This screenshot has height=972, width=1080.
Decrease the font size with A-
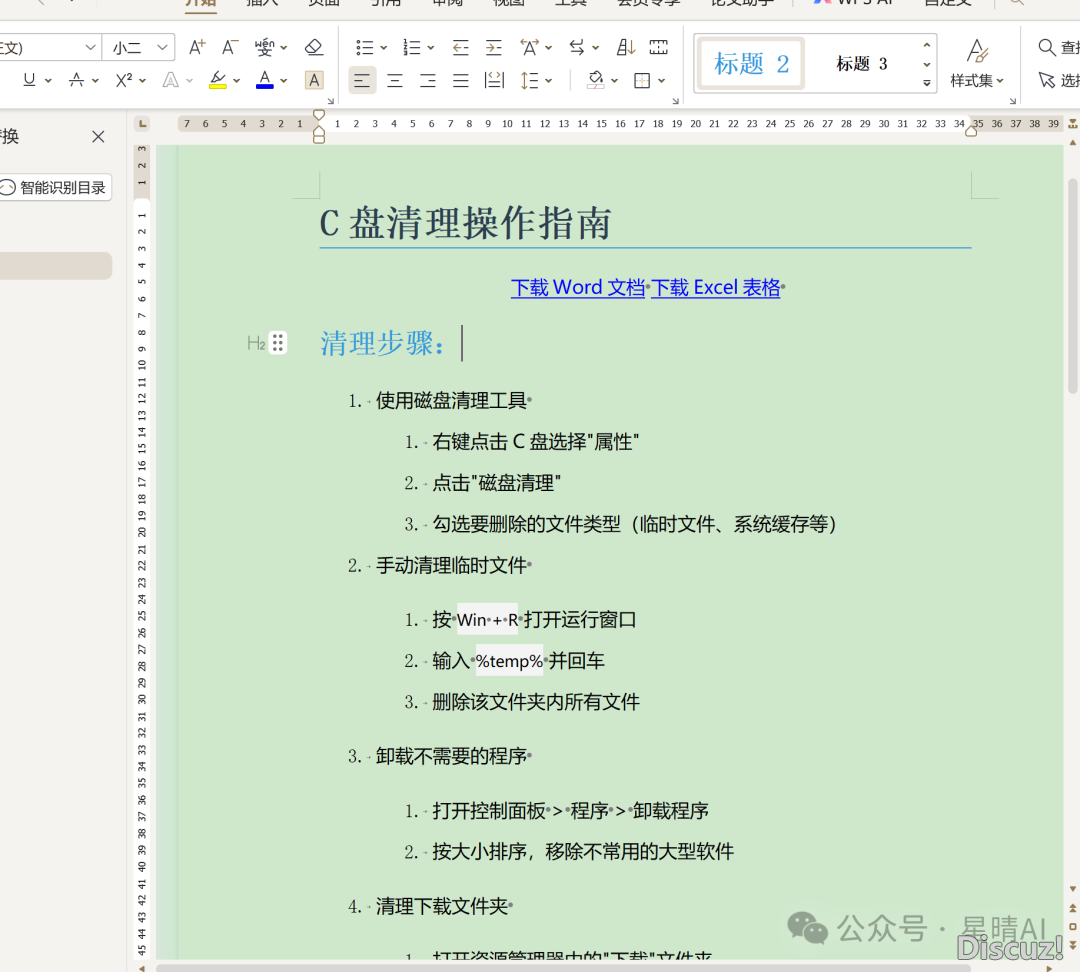click(229, 48)
